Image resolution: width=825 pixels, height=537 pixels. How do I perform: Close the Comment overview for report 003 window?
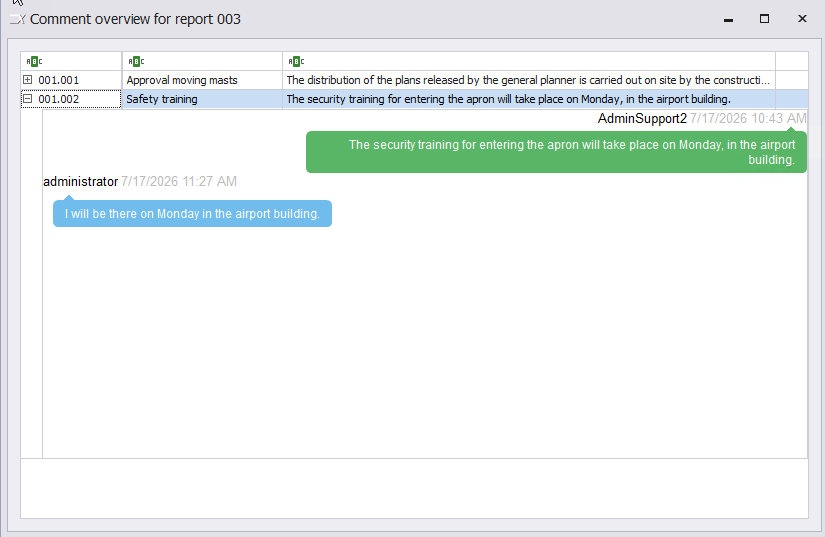(802, 19)
